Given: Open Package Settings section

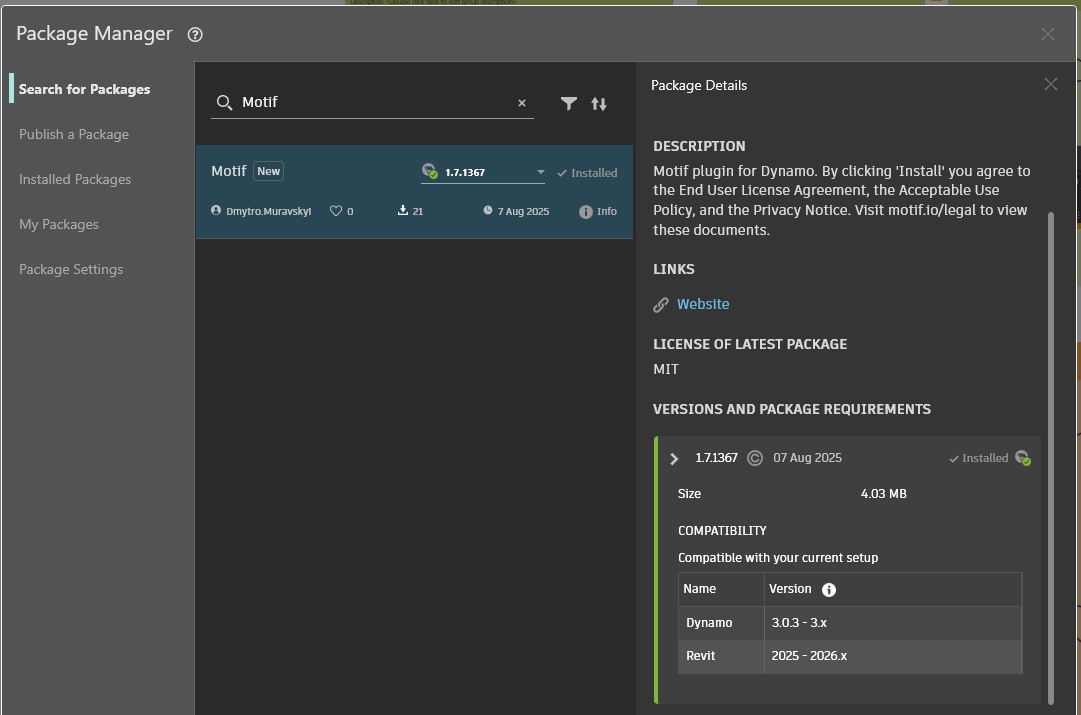Looking at the screenshot, I should point(71,270).
